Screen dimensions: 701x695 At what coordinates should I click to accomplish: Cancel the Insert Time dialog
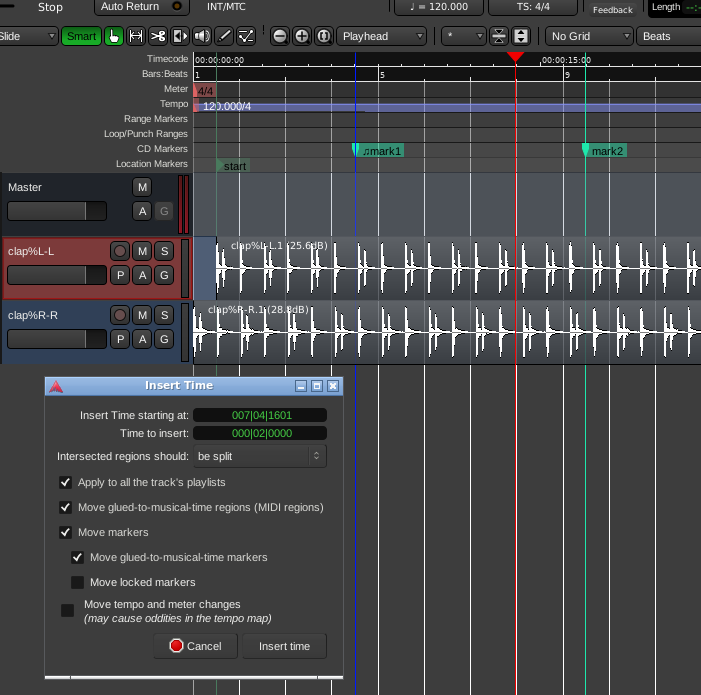[196, 646]
